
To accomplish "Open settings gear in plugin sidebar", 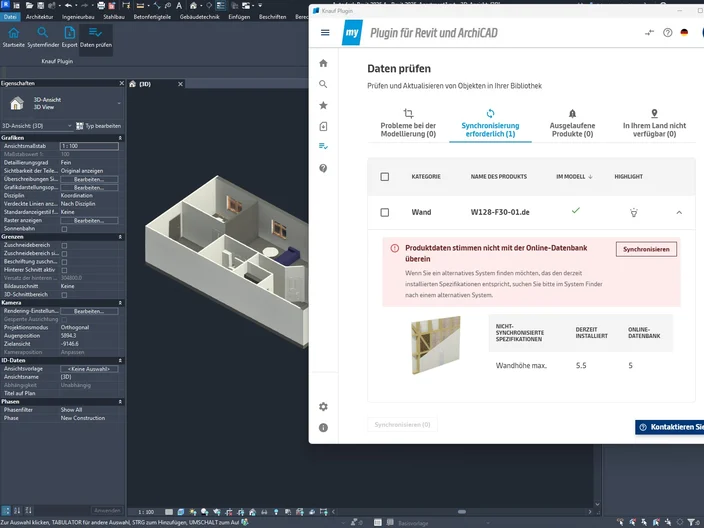I will click(323, 406).
